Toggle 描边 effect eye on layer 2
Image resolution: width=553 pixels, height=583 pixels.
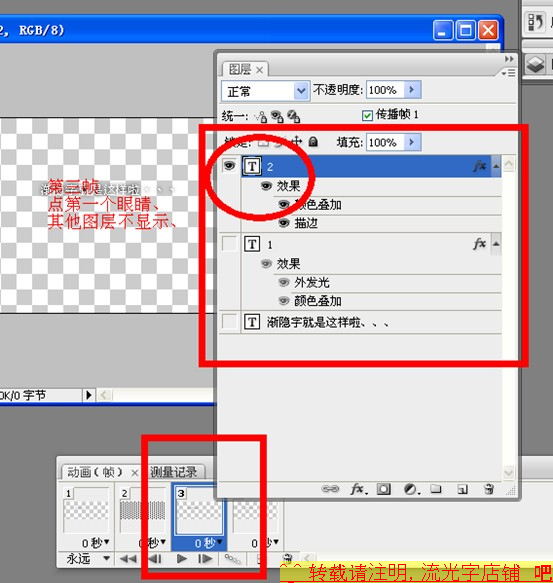click(x=284, y=223)
